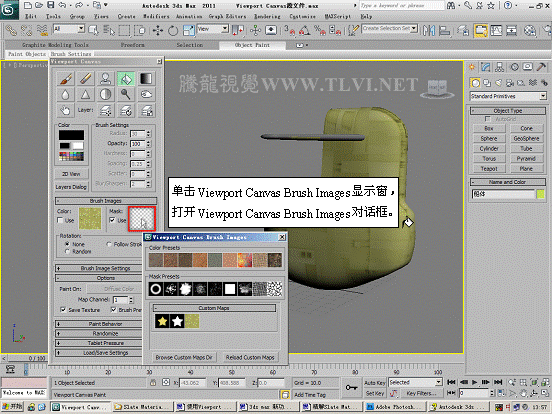
Task: Collapse the Custom Maps rollout
Action: (214, 308)
